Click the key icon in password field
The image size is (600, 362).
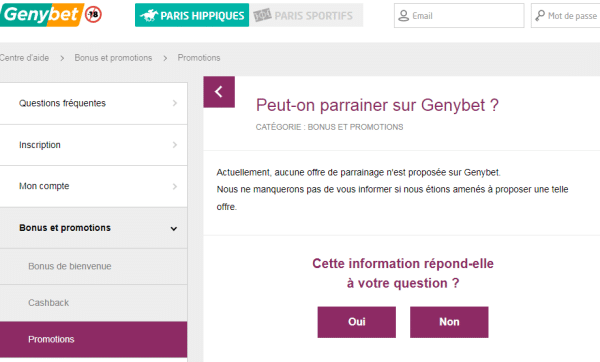coord(540,16)
